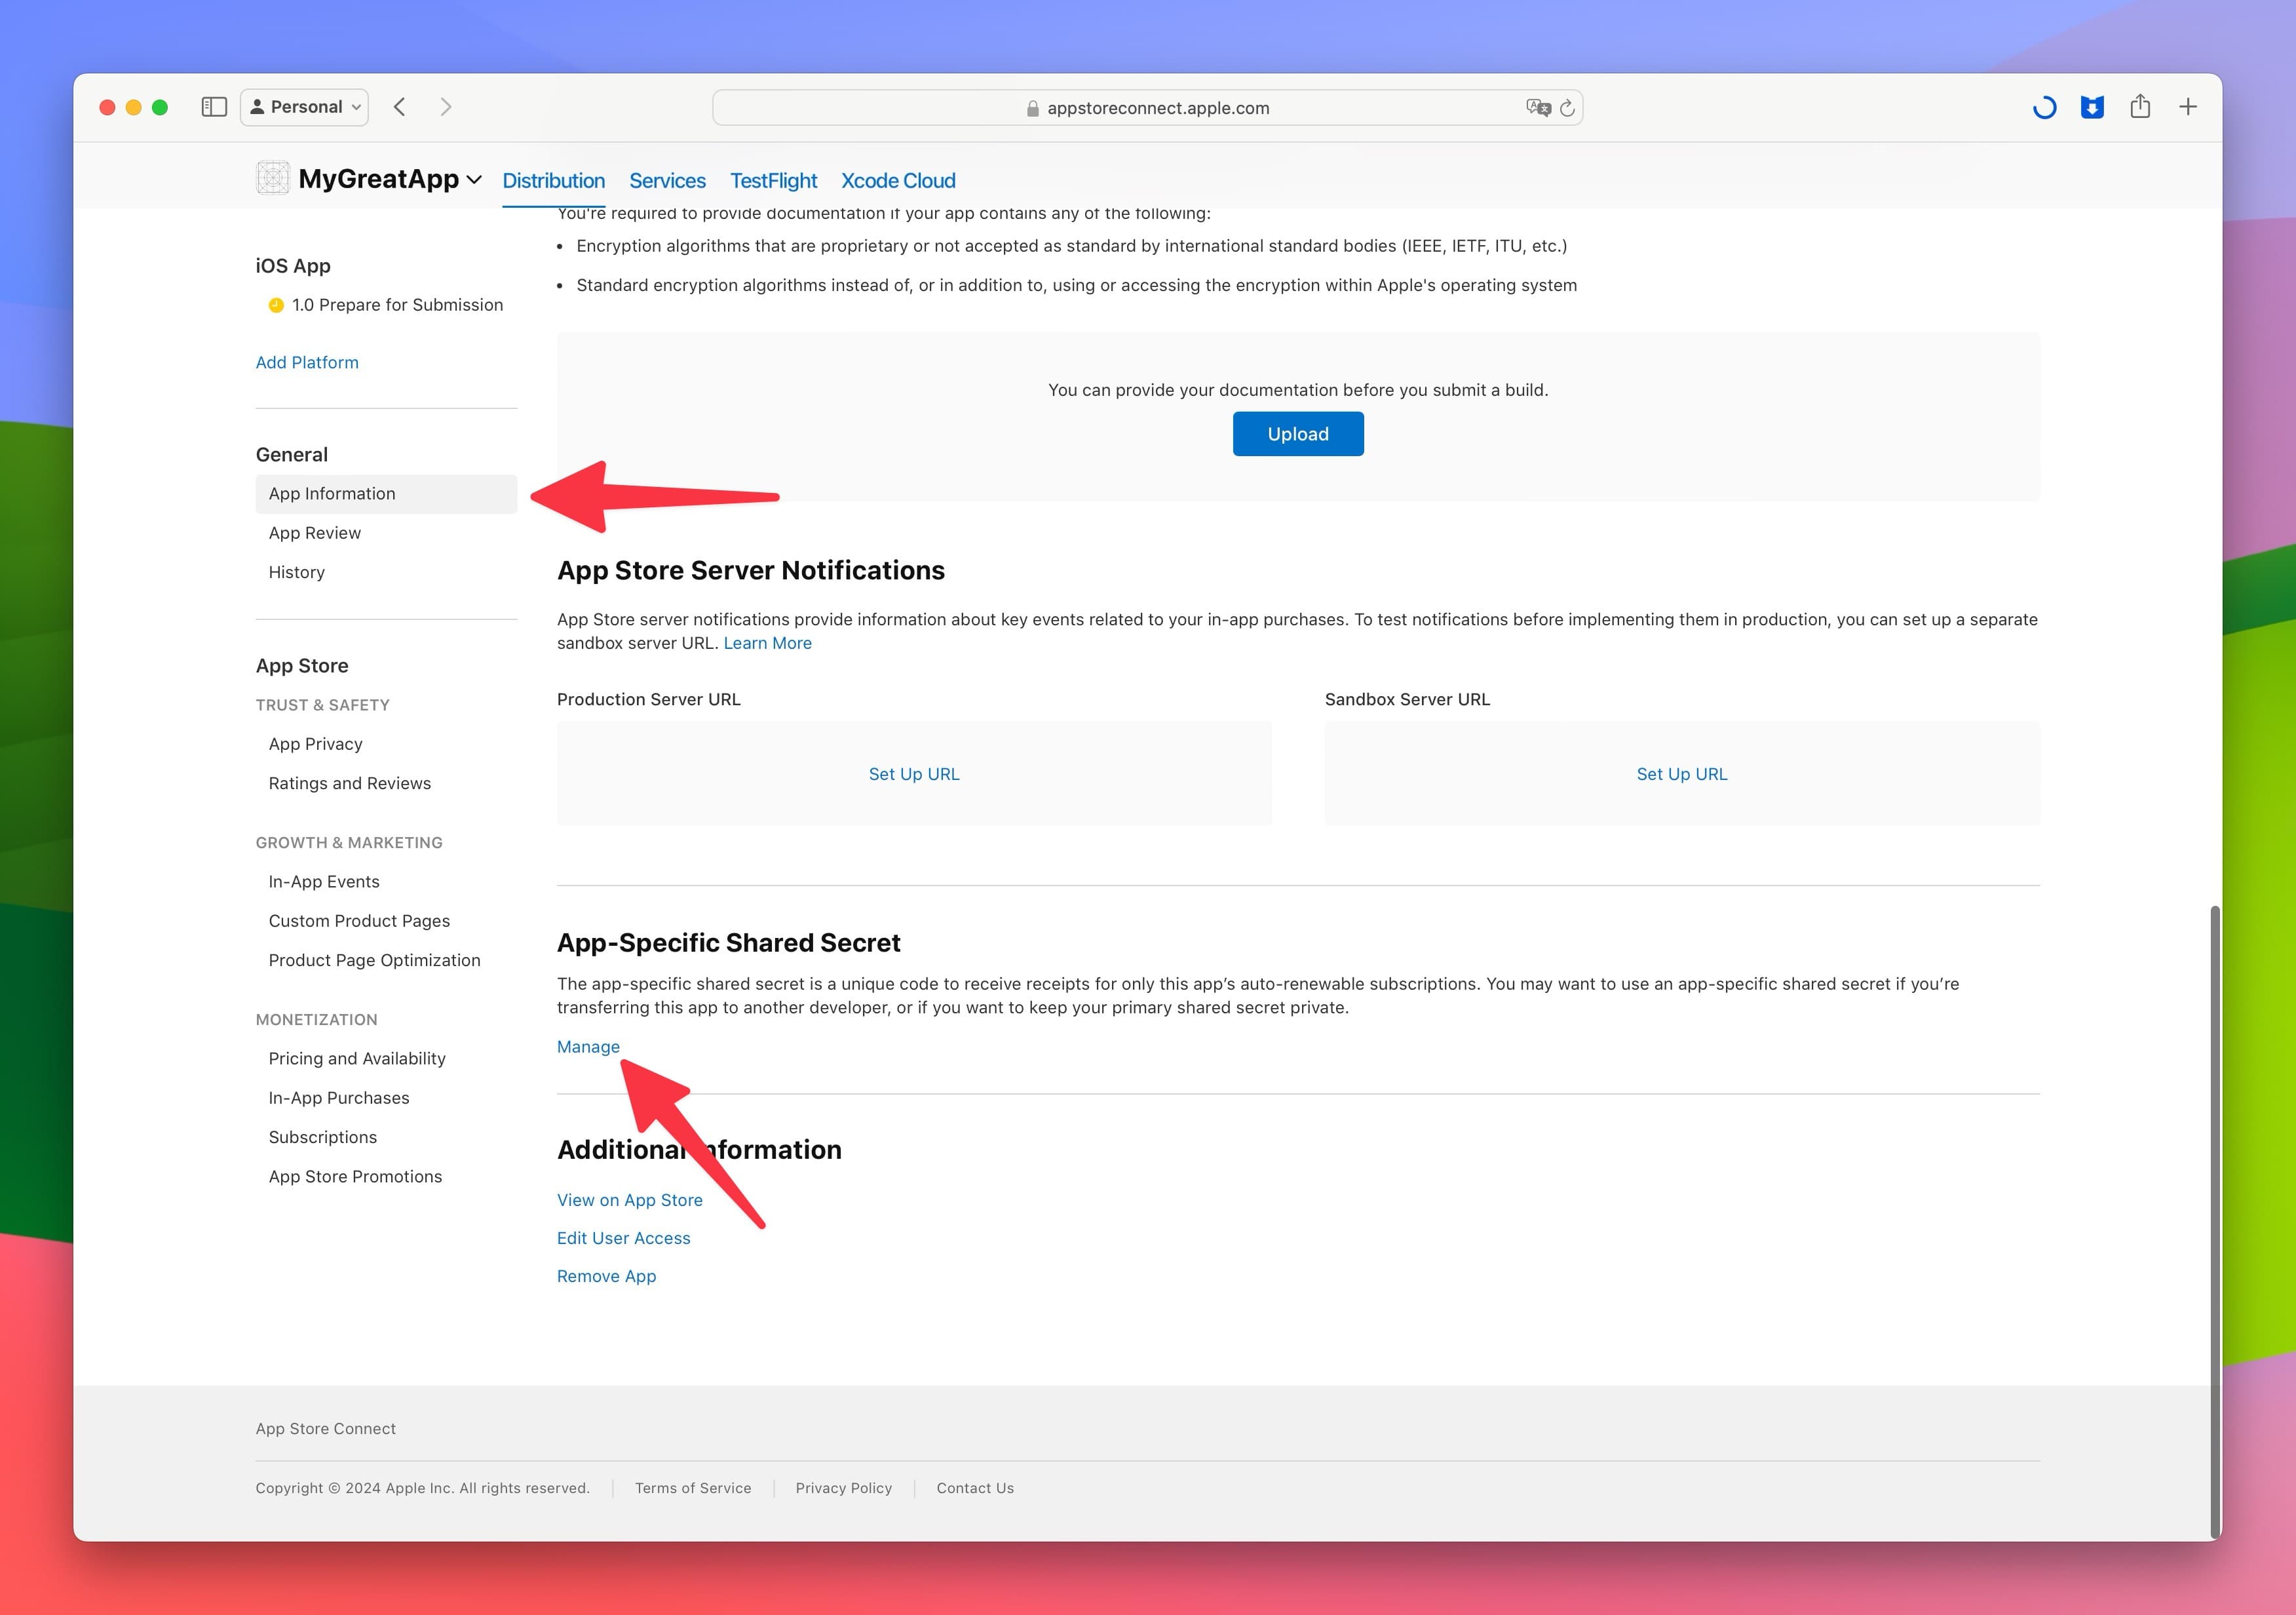Click the blue Upload button
The width and height of the screenshot is (2296, 1615).
[1298, 434]
